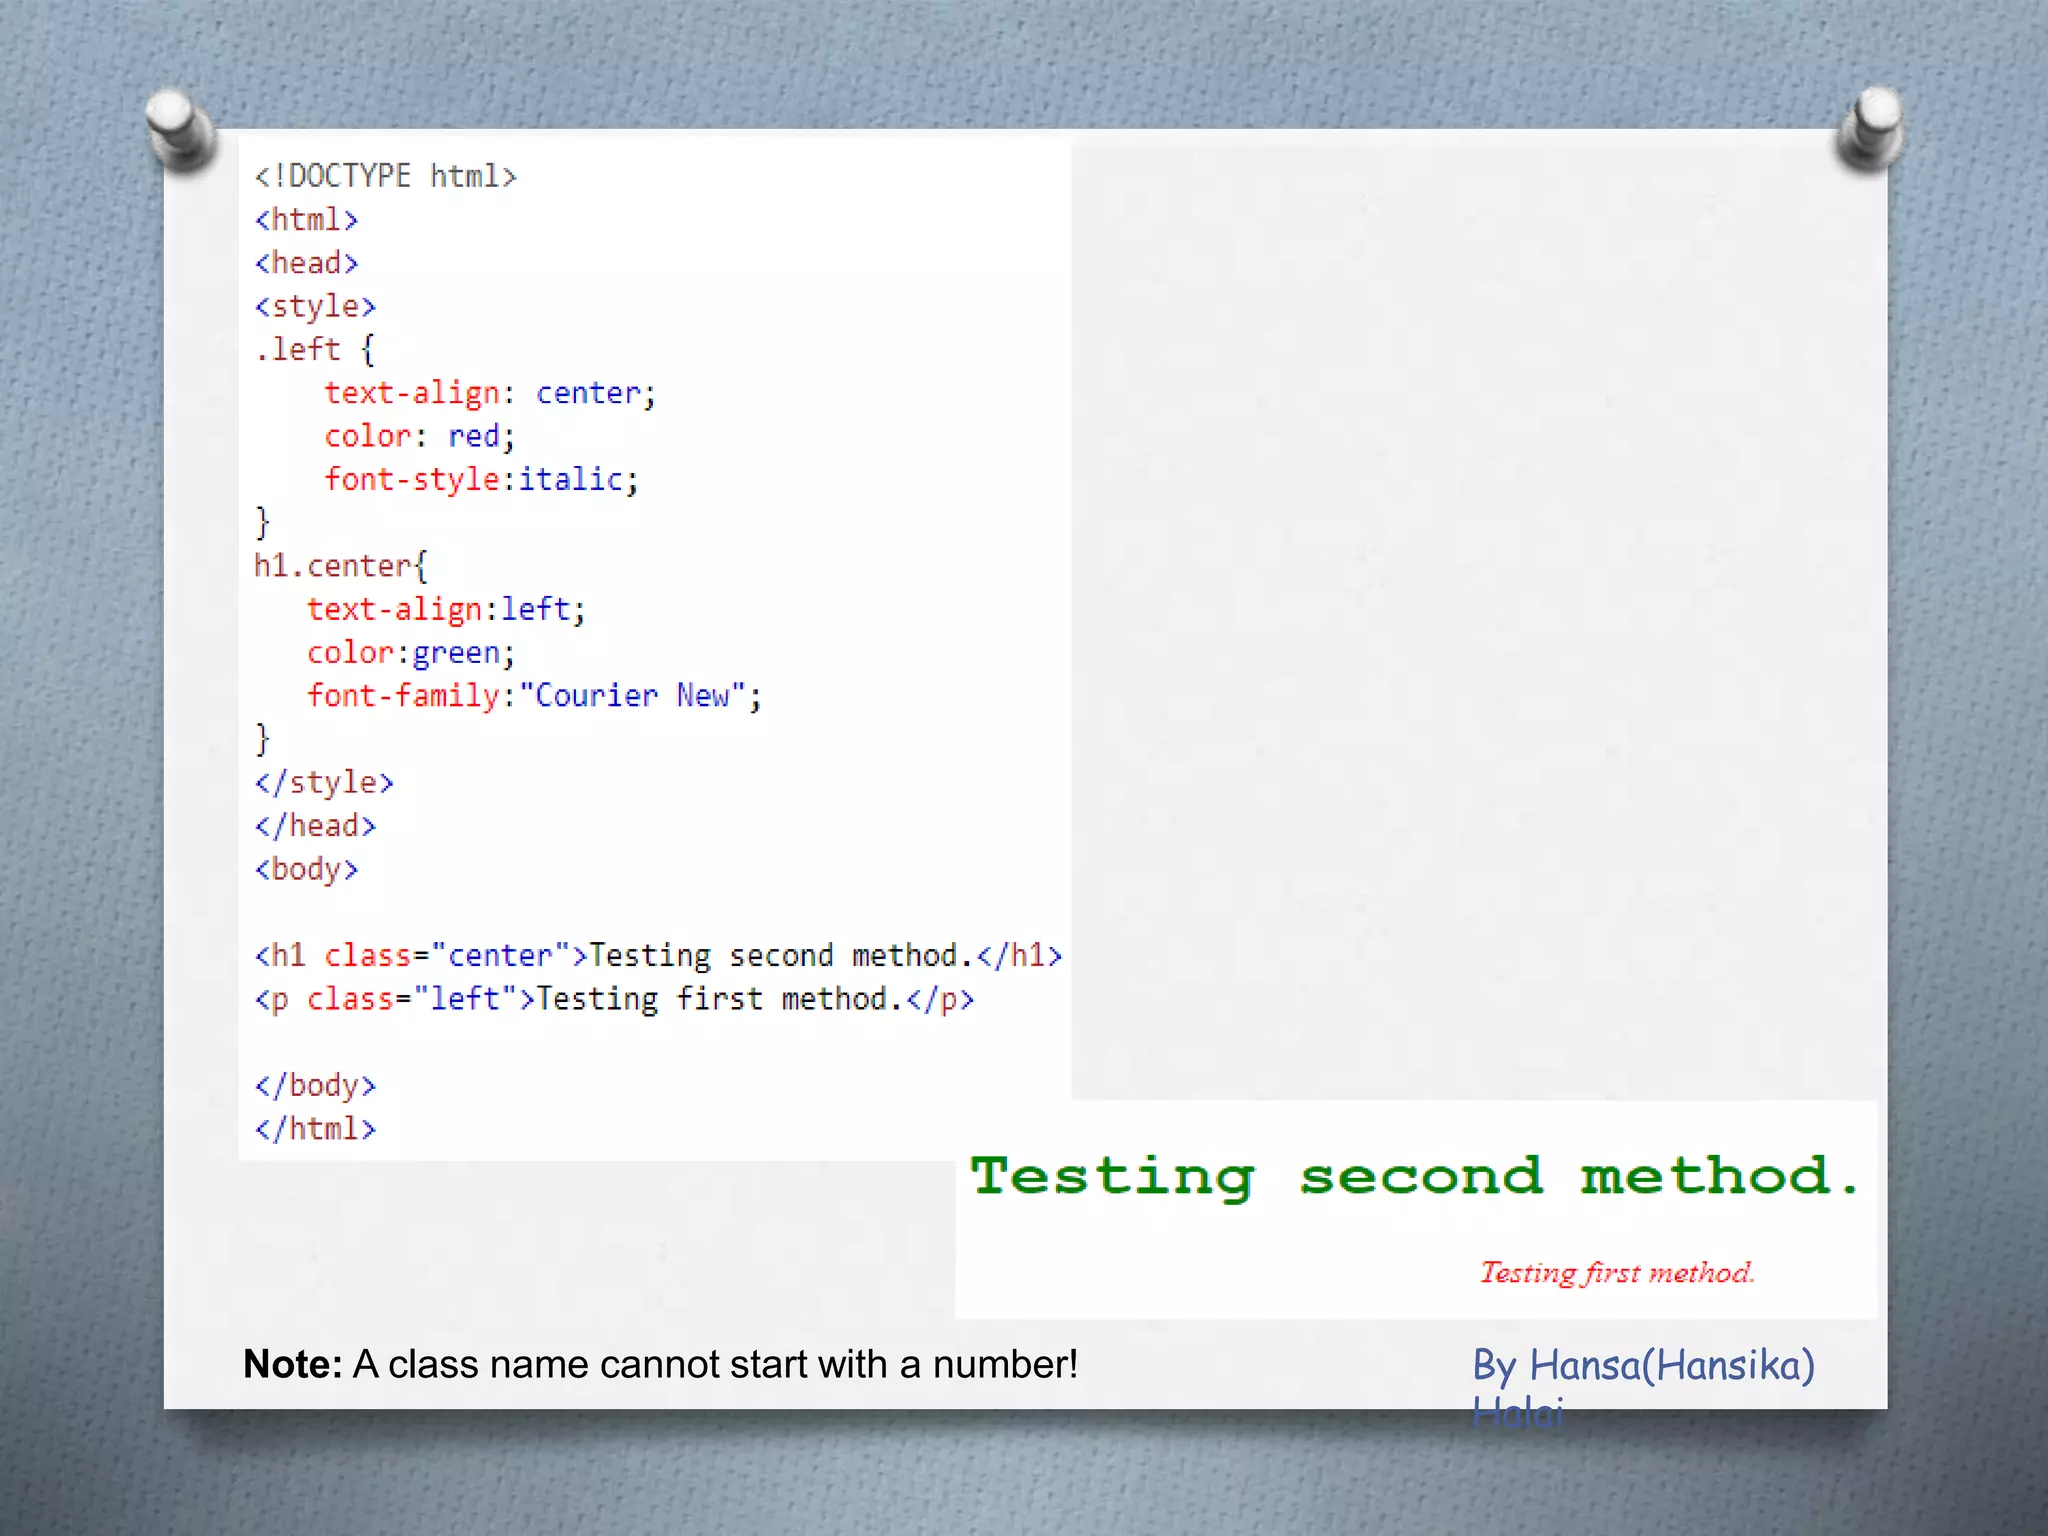Click the text-align:left declaration

[x=446, y=609]
